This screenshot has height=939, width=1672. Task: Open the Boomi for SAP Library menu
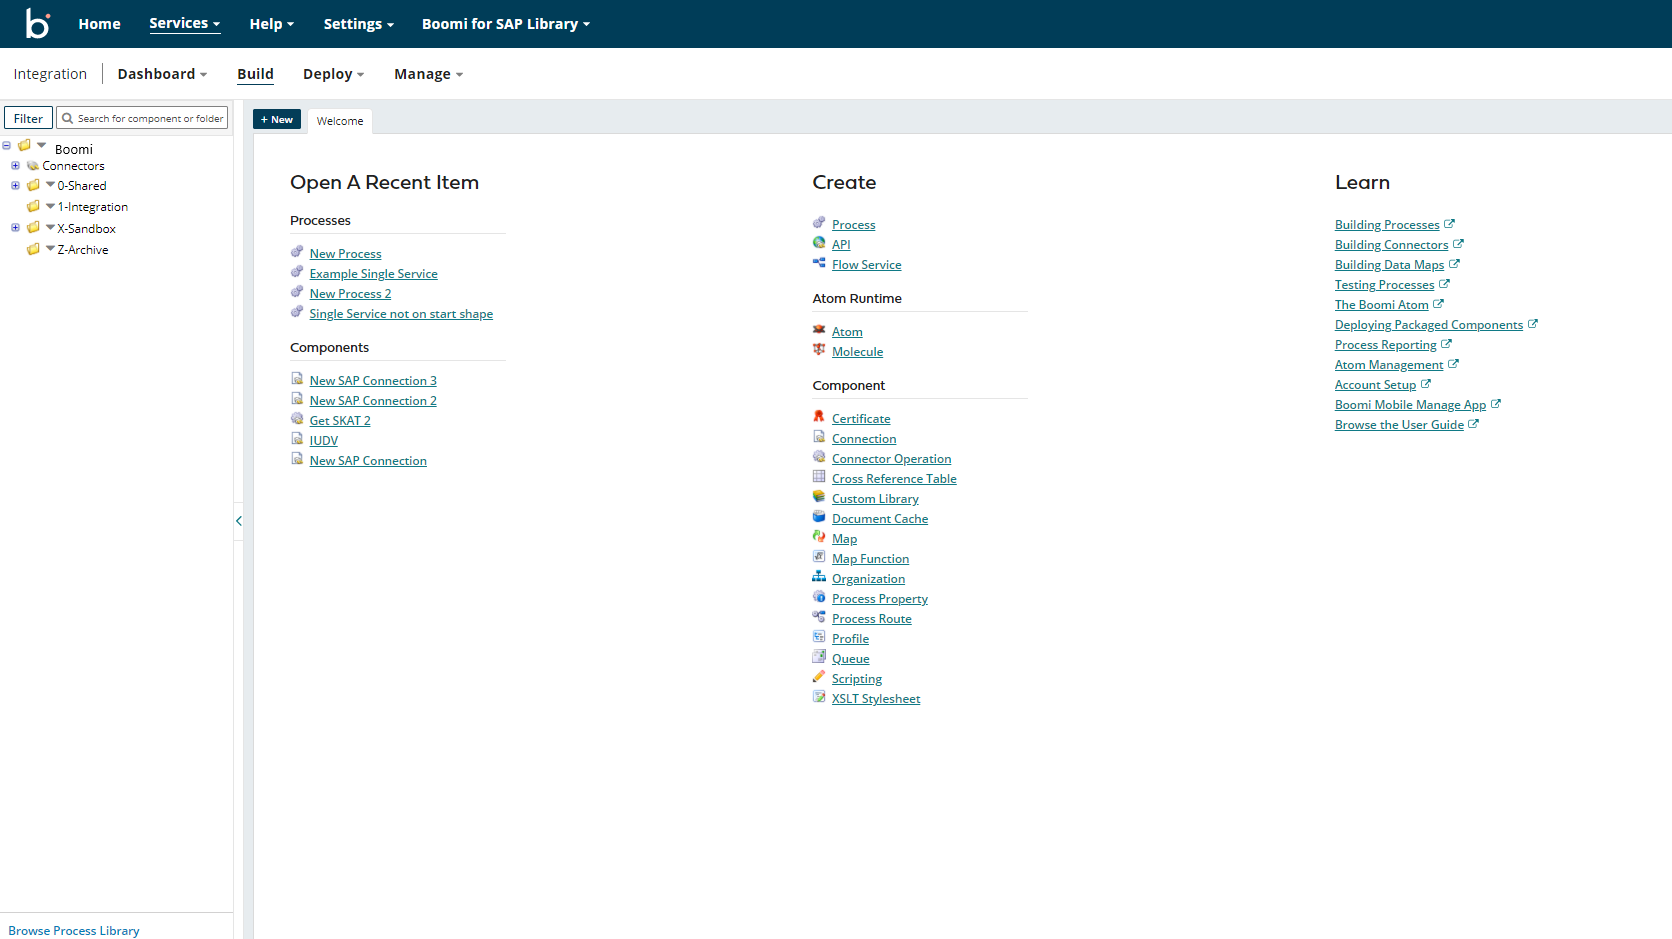(x=505, y=24)
